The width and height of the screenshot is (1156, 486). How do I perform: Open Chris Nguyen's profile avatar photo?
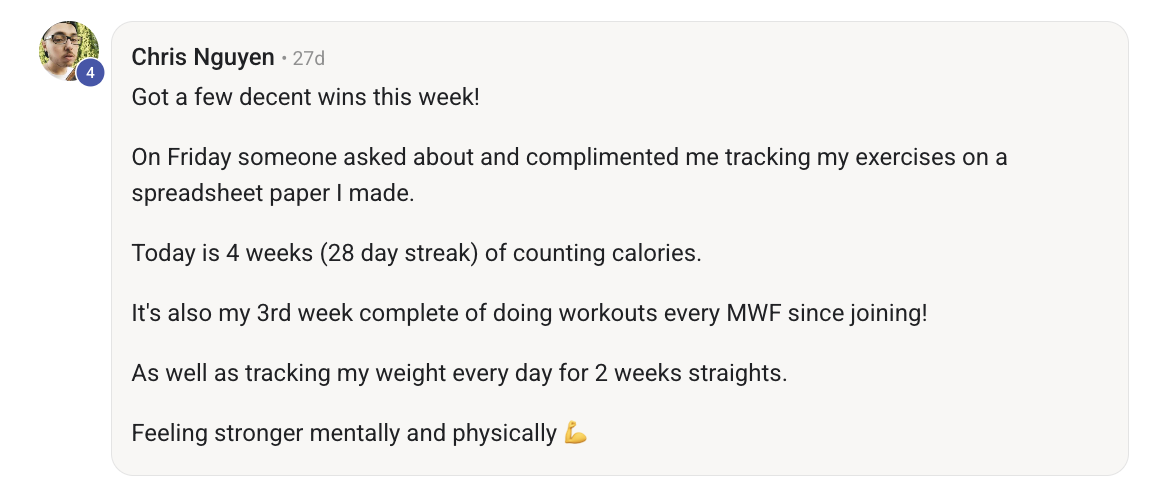pos(66,48)
